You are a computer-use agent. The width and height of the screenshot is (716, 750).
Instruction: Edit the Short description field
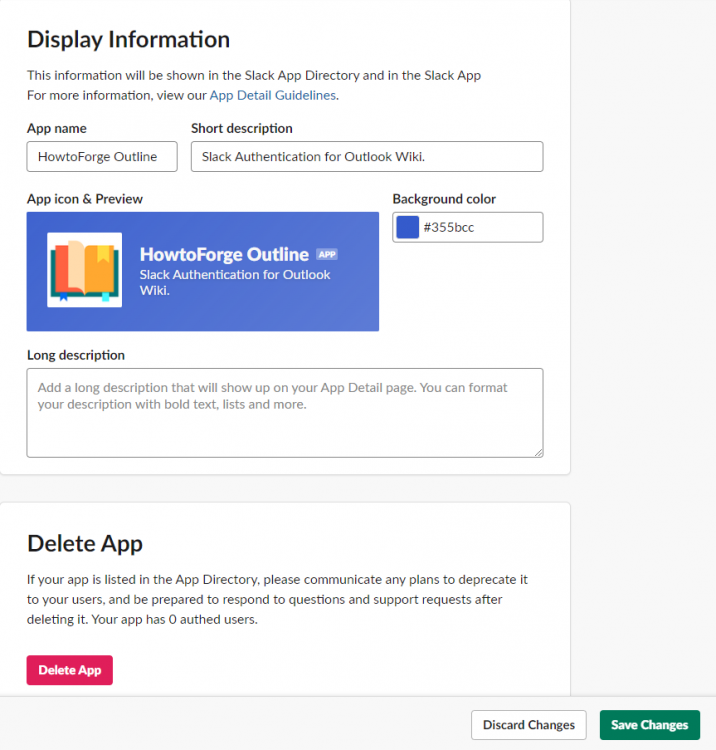(x=367, y=156)
